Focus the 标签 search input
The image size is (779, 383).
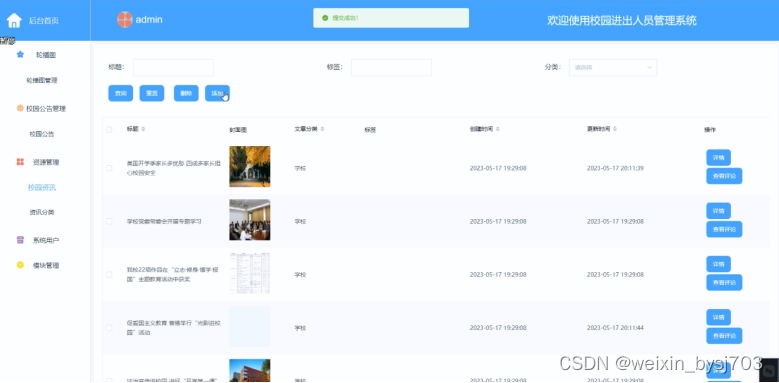(x=391, y=68)
